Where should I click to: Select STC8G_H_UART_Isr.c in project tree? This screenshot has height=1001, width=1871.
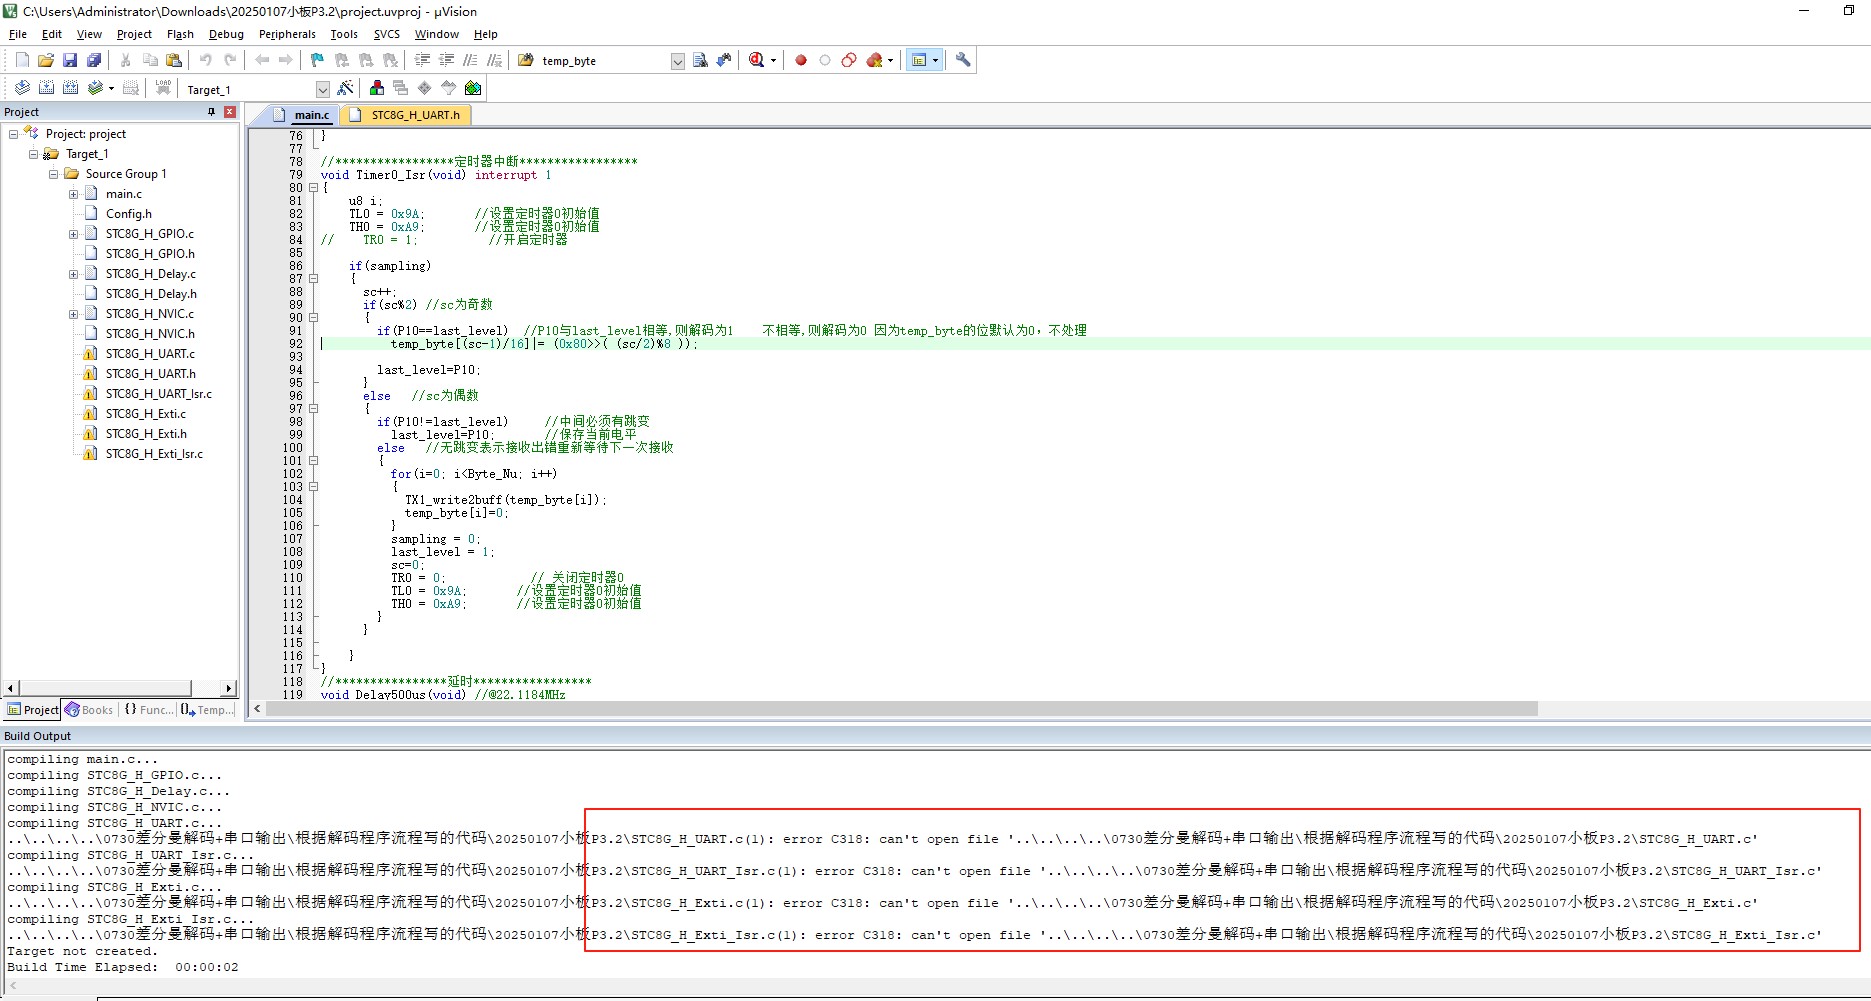[158, 394]
